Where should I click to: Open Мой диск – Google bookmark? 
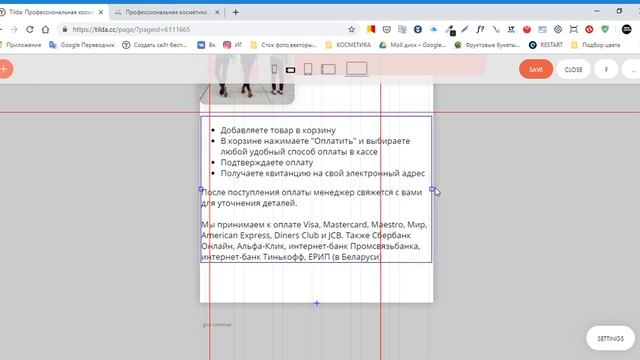413,45
